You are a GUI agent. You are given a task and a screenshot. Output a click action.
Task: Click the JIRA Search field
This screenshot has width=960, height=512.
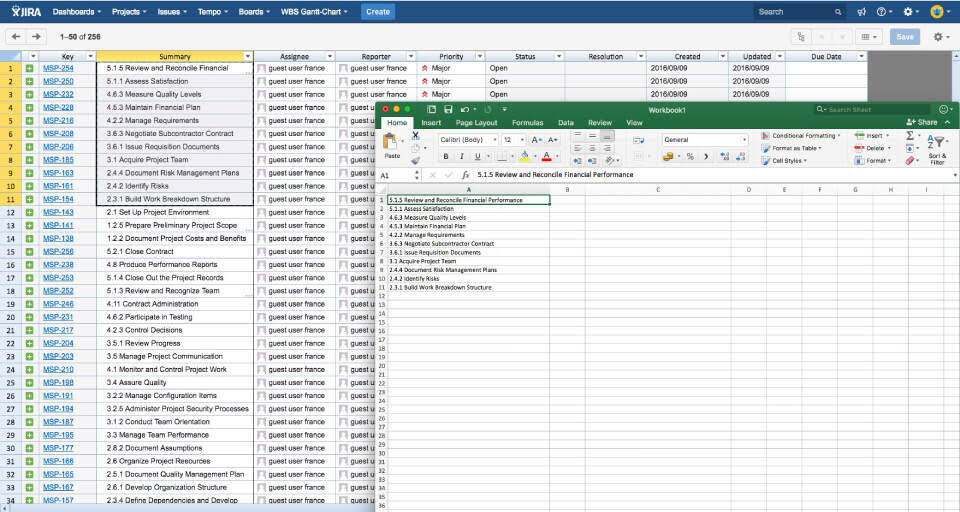[x=800, y=12]
